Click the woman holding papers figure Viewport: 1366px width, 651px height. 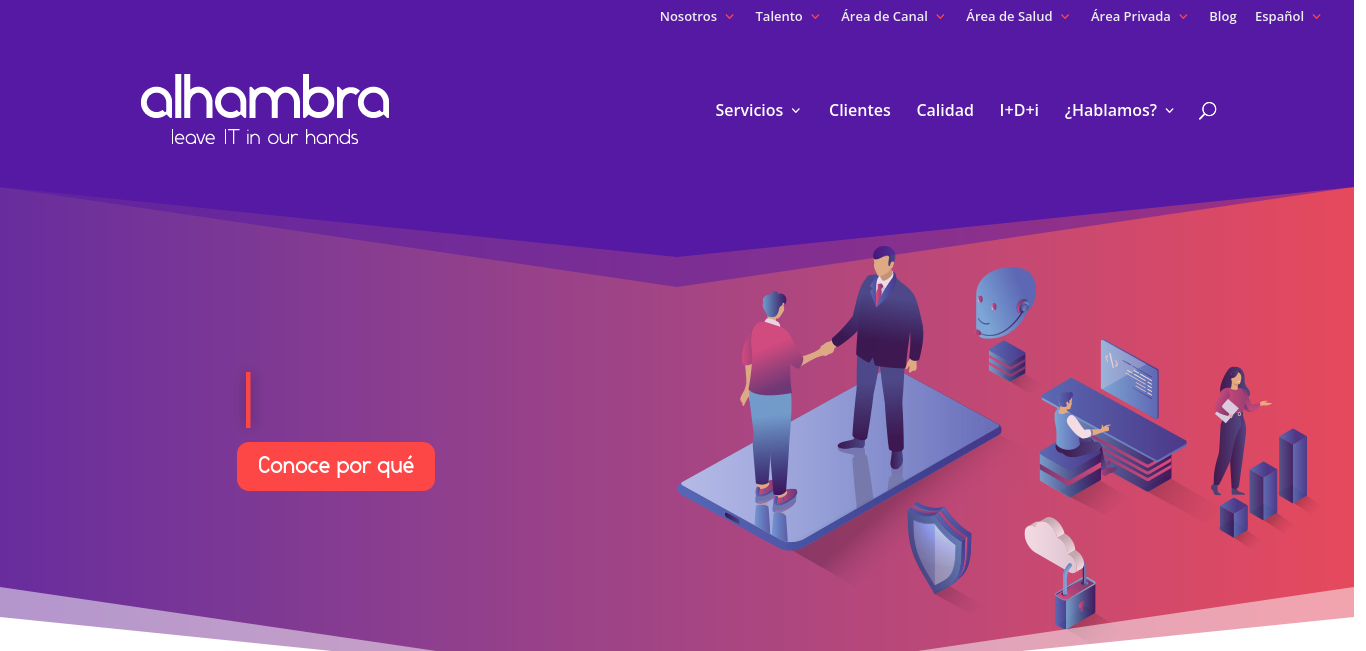(x=1238, y=430)
